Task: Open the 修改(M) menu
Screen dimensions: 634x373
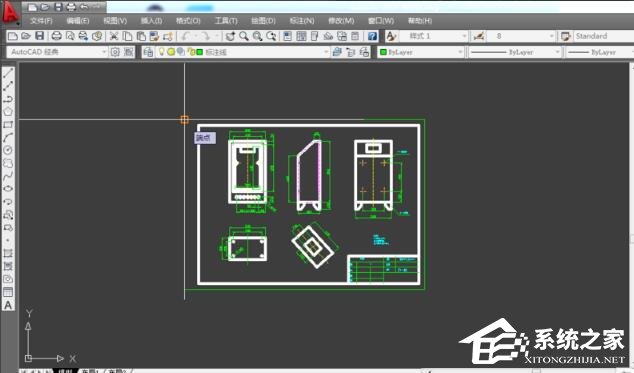Action: point(341,21)
